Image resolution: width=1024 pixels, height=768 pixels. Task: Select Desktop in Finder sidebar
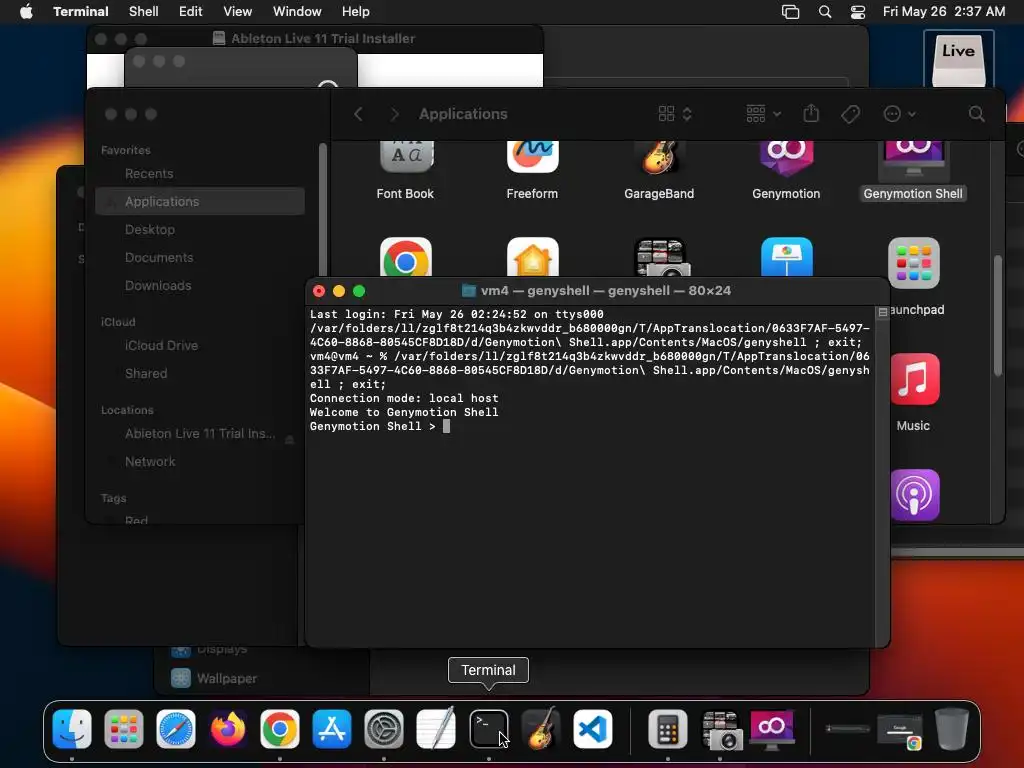(200, 229)
